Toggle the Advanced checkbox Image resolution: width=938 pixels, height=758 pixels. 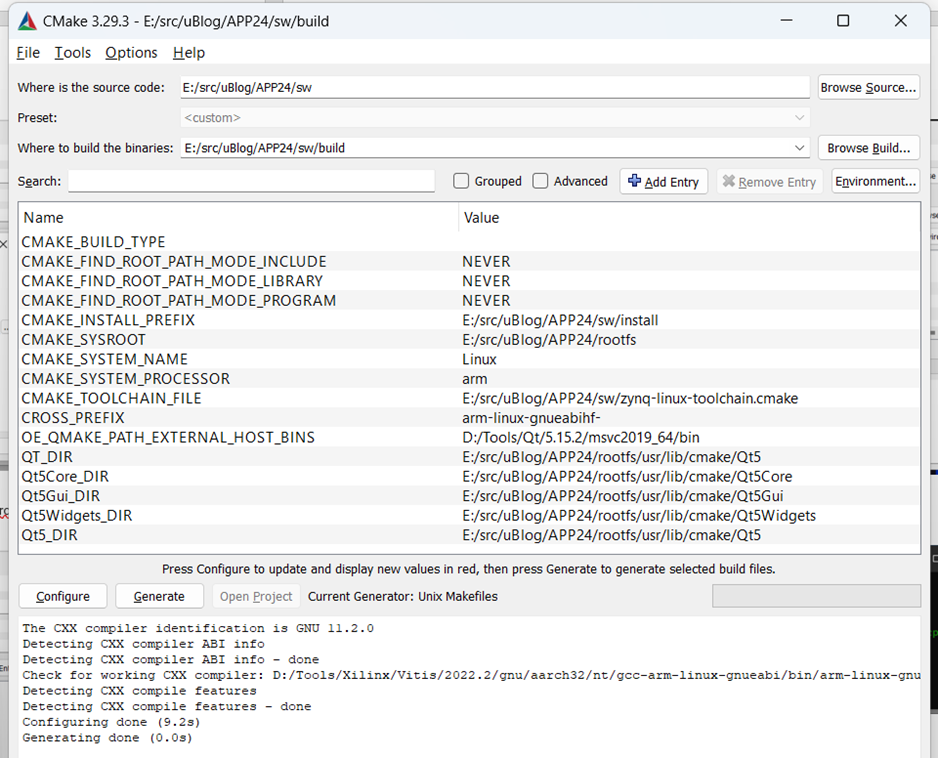540,181
